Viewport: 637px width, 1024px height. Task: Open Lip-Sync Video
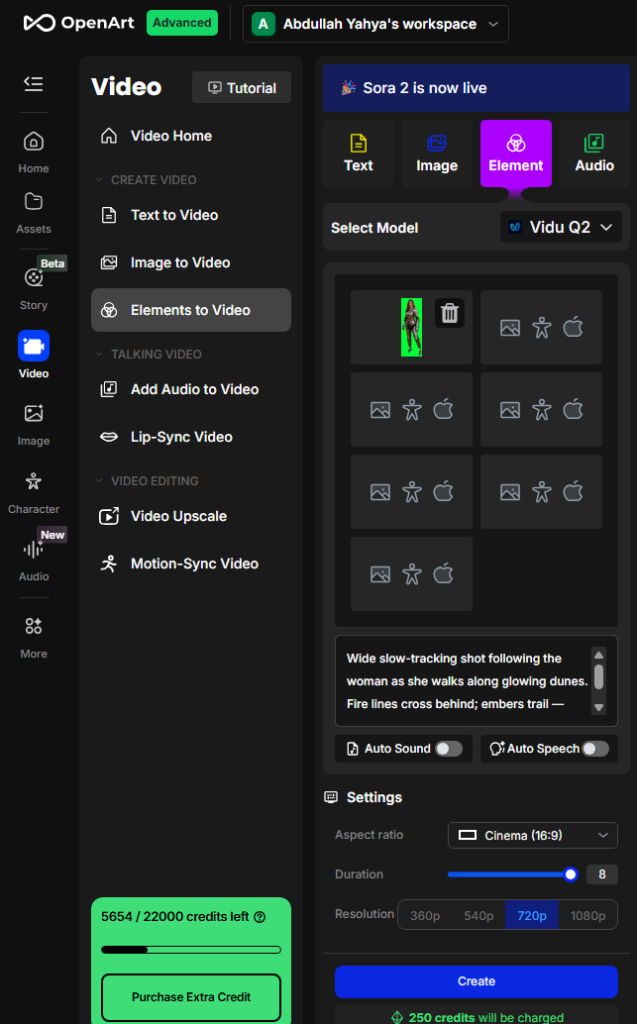[191, 437]
